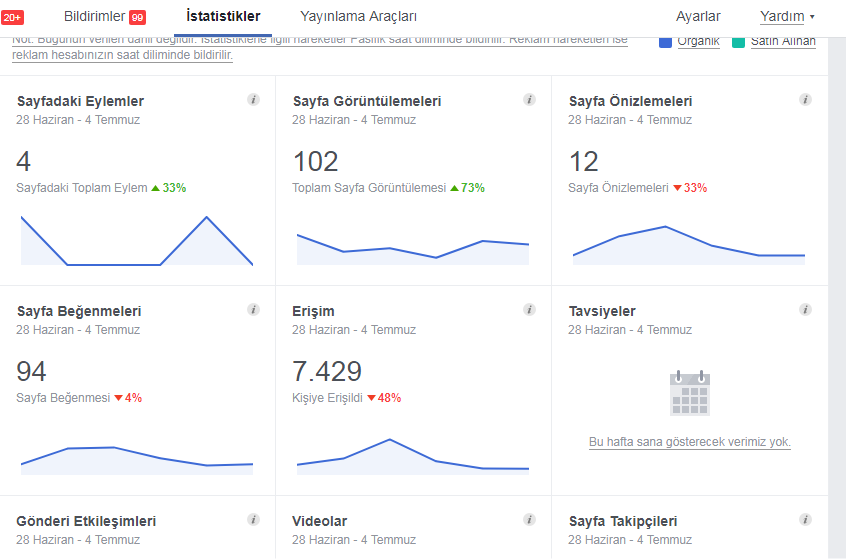Click the red 4% decrease indicator
This screenshot has width=846, height=559.
128,398
